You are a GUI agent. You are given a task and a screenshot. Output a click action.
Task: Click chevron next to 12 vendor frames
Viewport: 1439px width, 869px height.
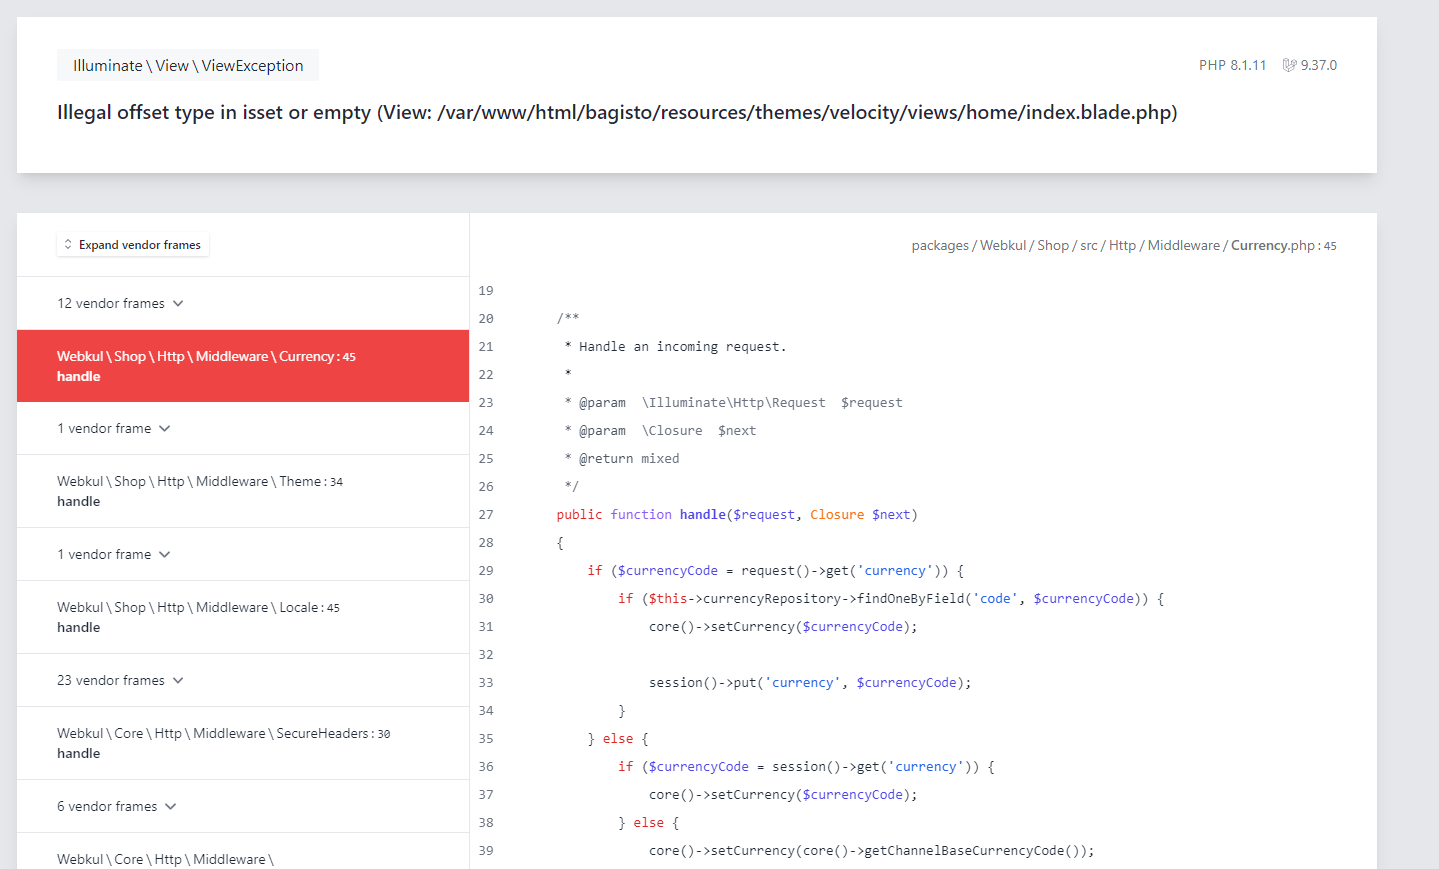coord(178,303)
